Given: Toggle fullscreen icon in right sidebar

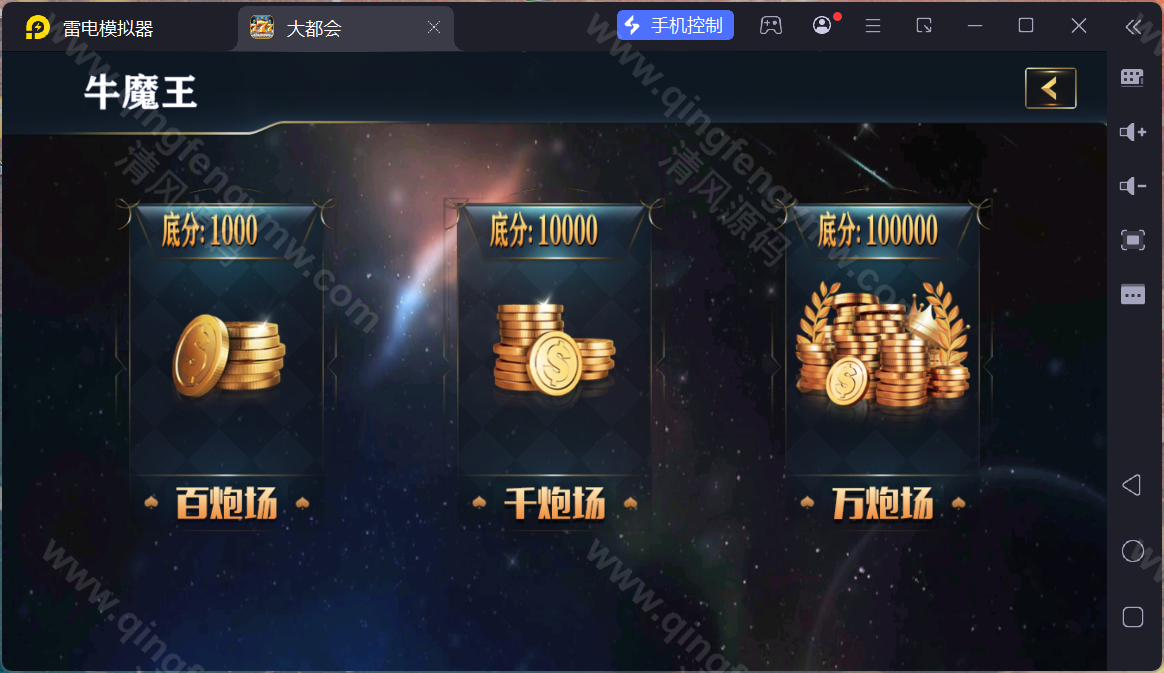Looking at the screenshot, I should point(1132,240).
